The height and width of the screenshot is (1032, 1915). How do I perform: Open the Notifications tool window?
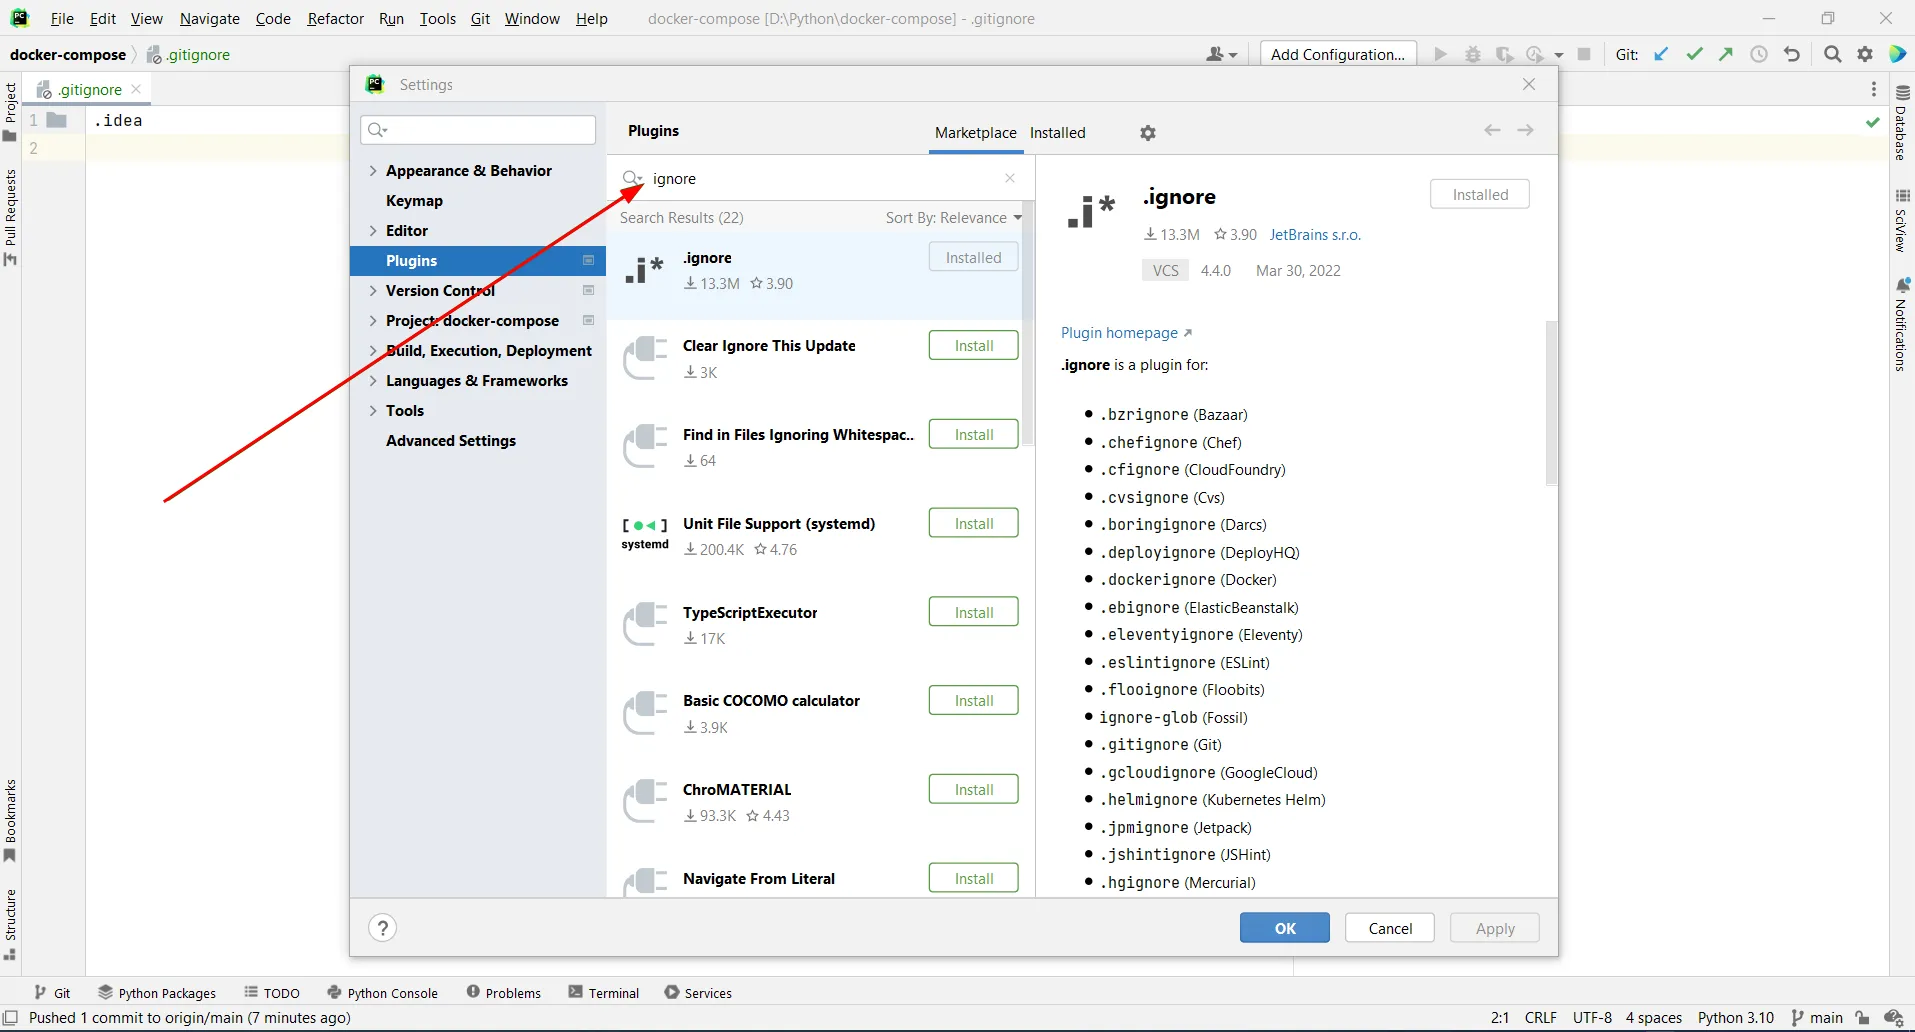(x=1902, y=325)
